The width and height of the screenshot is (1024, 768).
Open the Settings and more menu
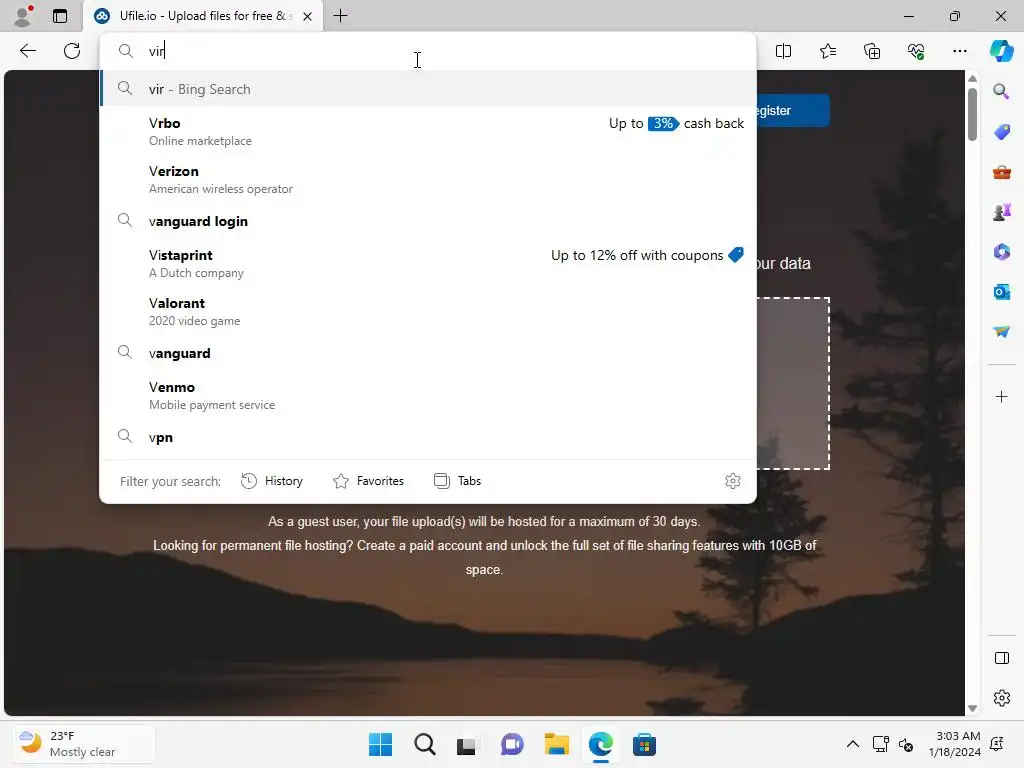coord(959,51)
